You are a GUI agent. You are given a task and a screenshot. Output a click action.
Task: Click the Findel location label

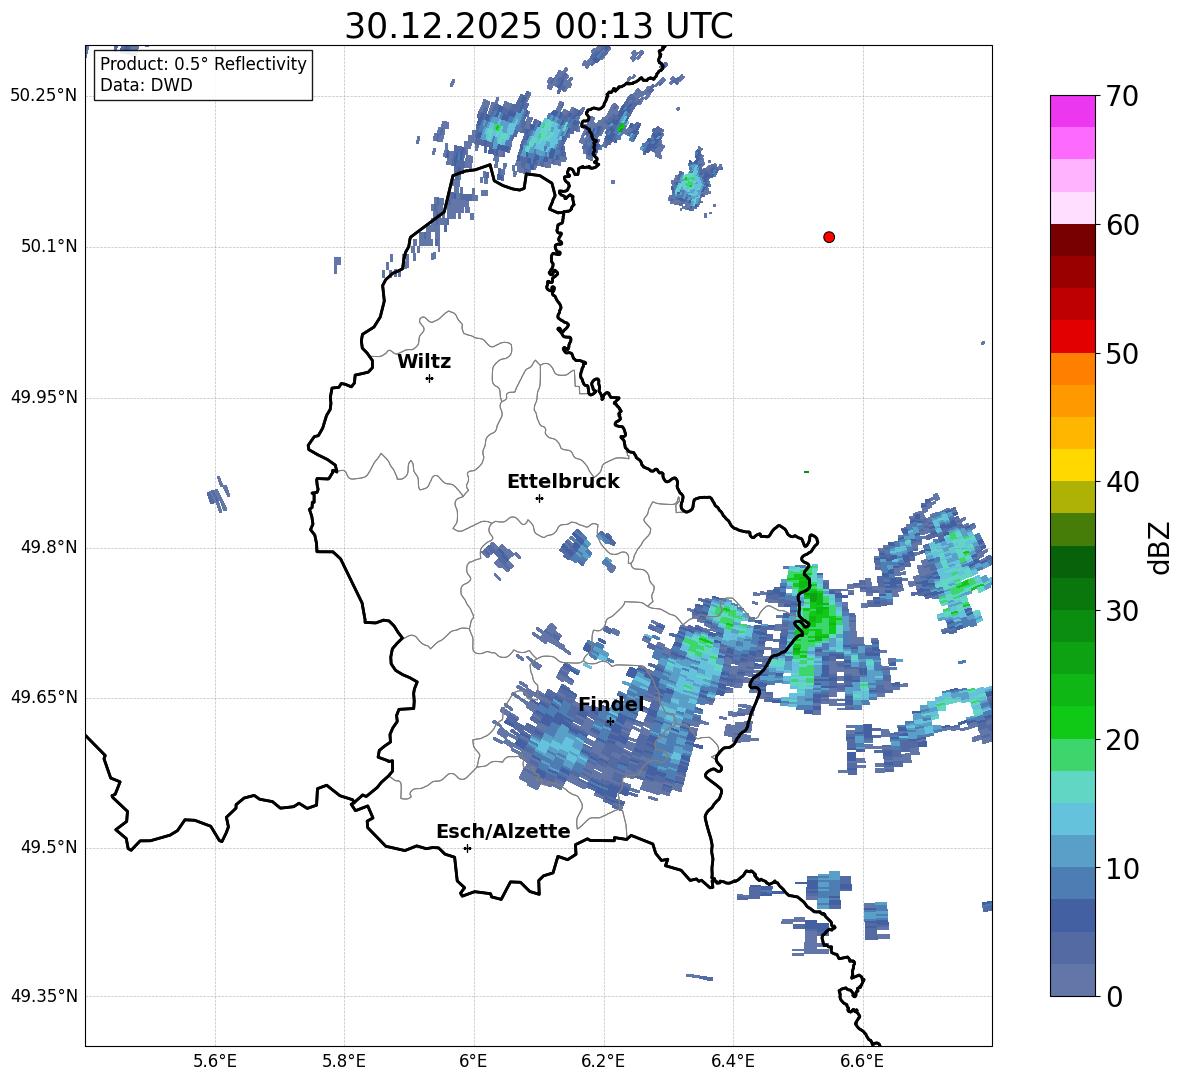click(611, 704)
